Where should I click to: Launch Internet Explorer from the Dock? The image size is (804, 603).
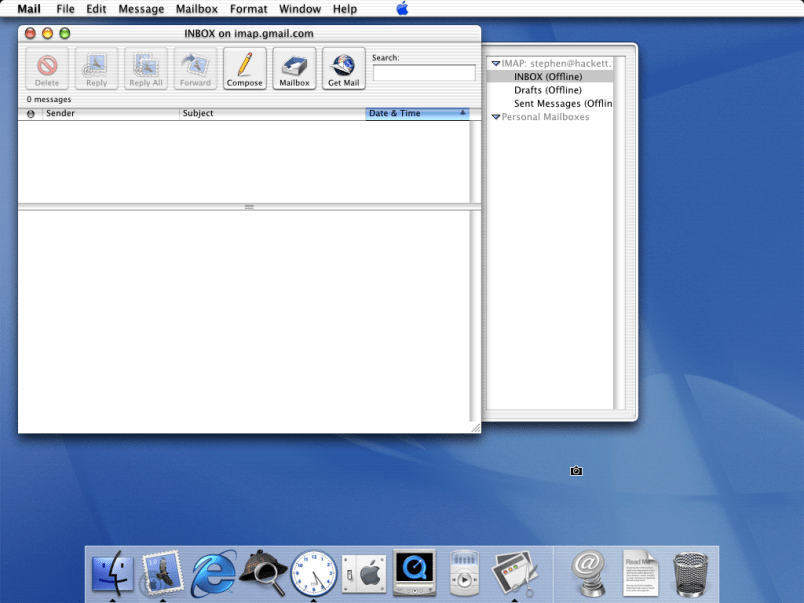[x=213, y=573]
